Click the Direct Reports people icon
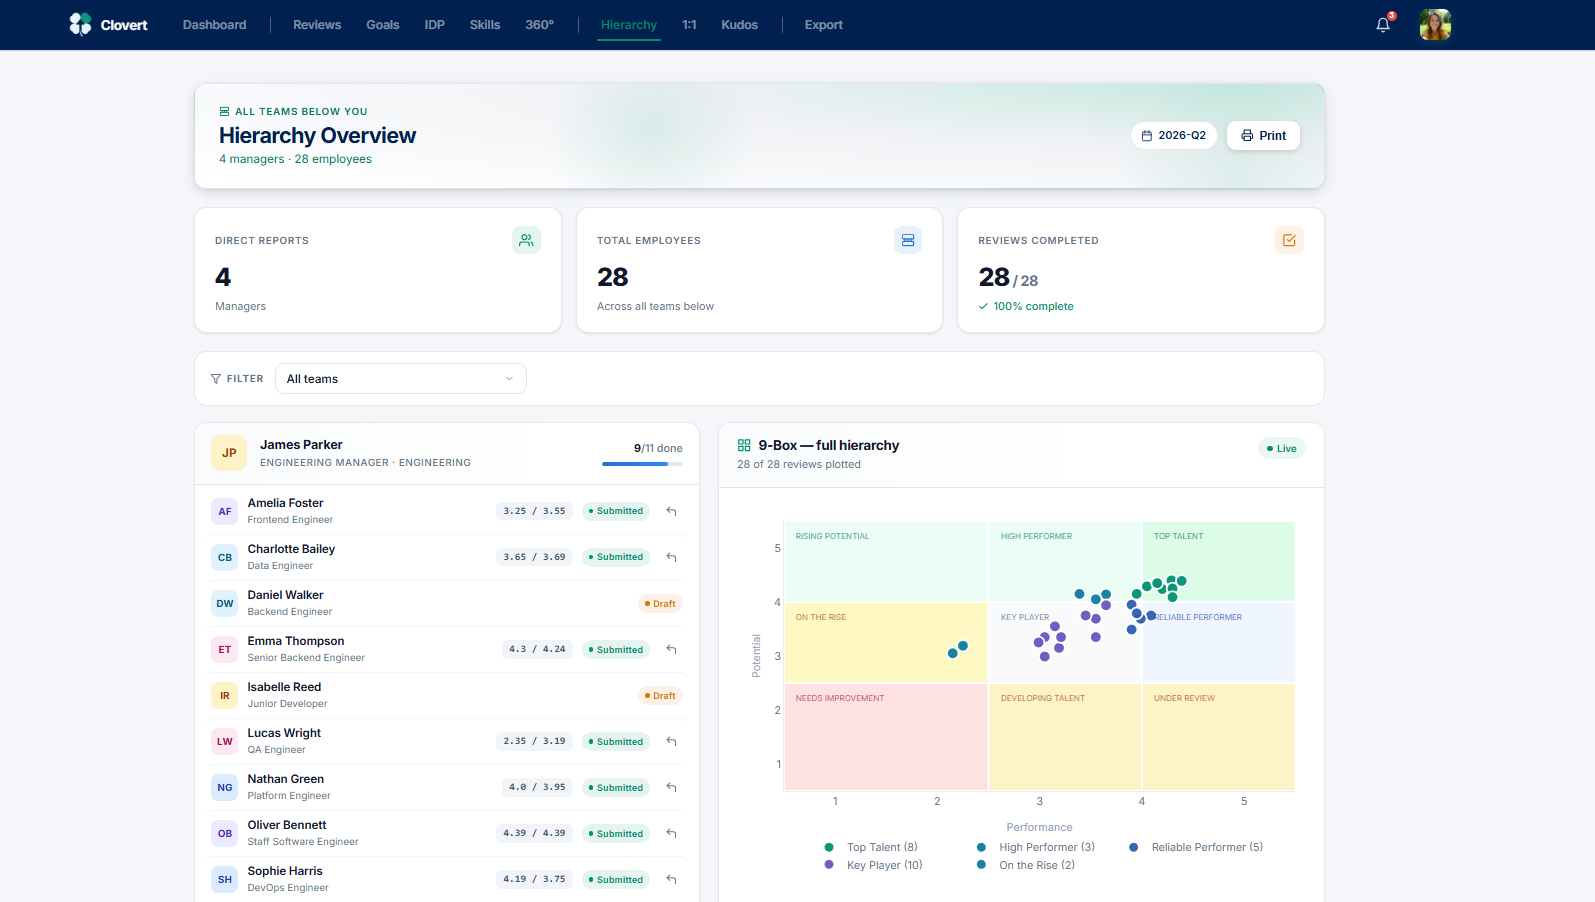1595x902 pixels. pos(526,240)
